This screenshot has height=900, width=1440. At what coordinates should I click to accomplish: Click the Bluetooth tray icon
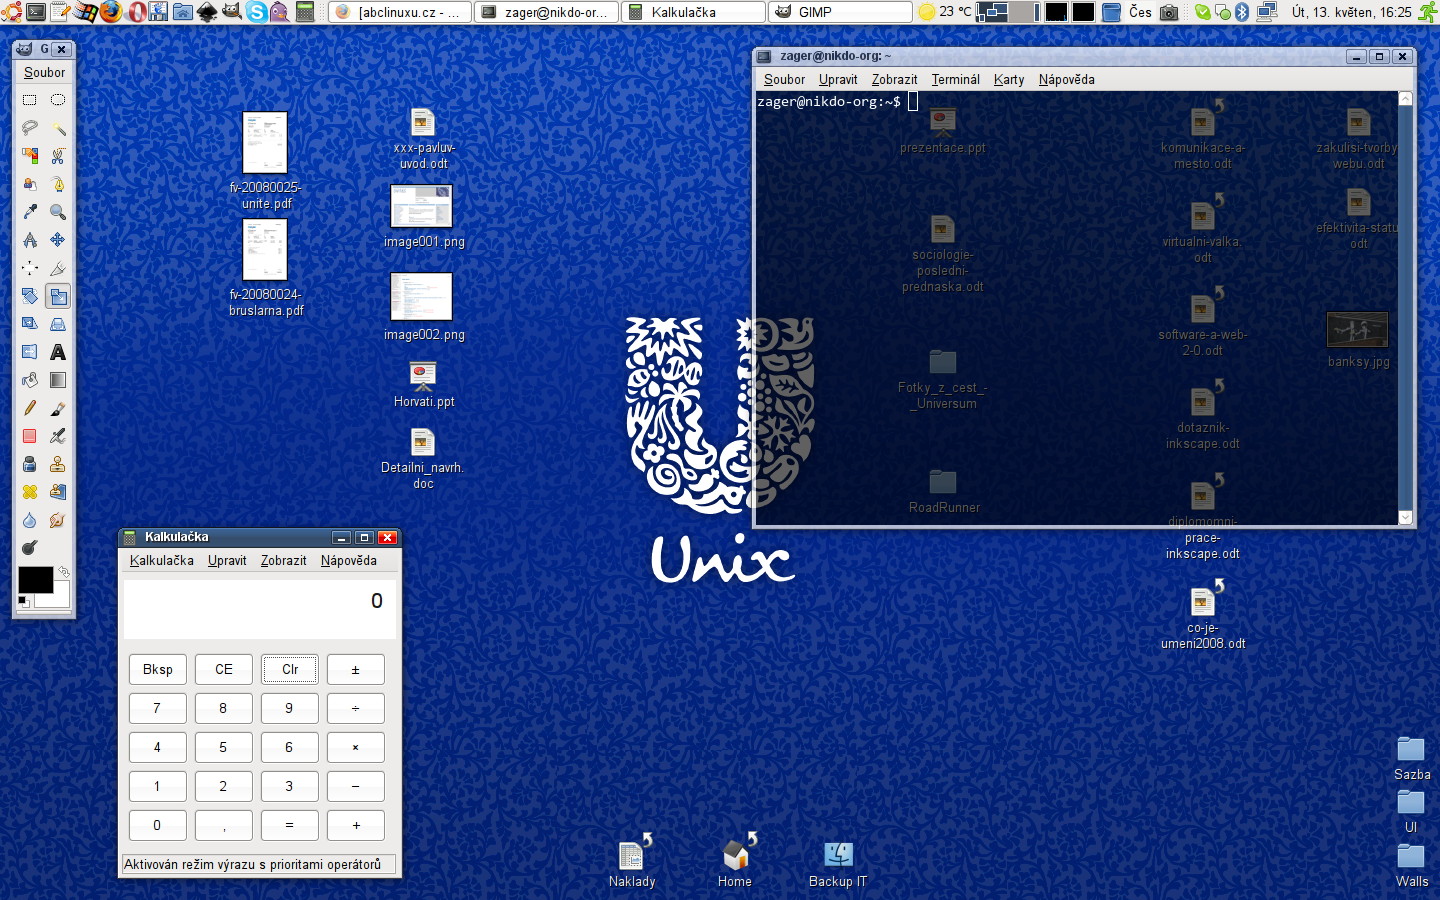tap(1242, 12)
